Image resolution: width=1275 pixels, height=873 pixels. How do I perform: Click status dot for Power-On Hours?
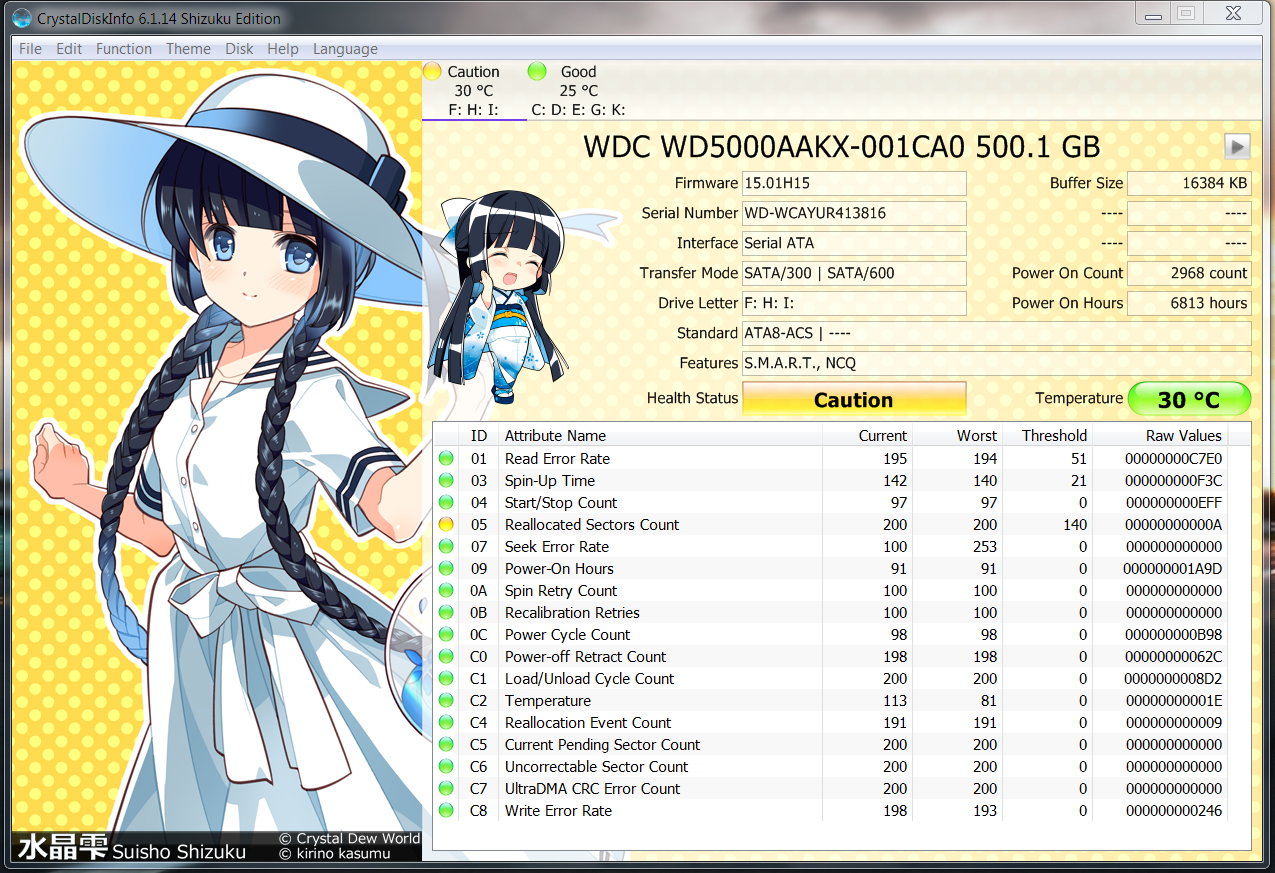pyautogui.click(x=446, y=569)
